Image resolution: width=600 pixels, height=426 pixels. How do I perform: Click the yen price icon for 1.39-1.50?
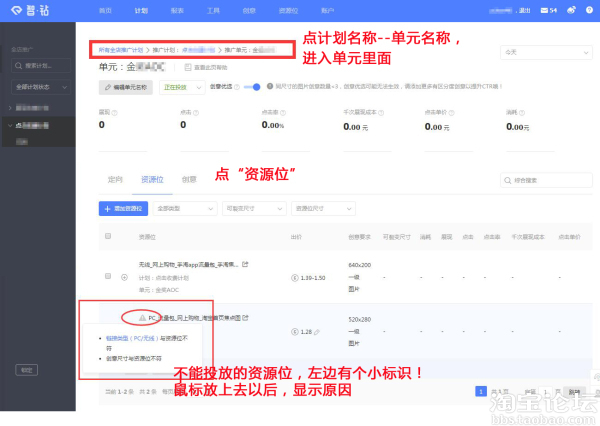click(x=293, y=275)
